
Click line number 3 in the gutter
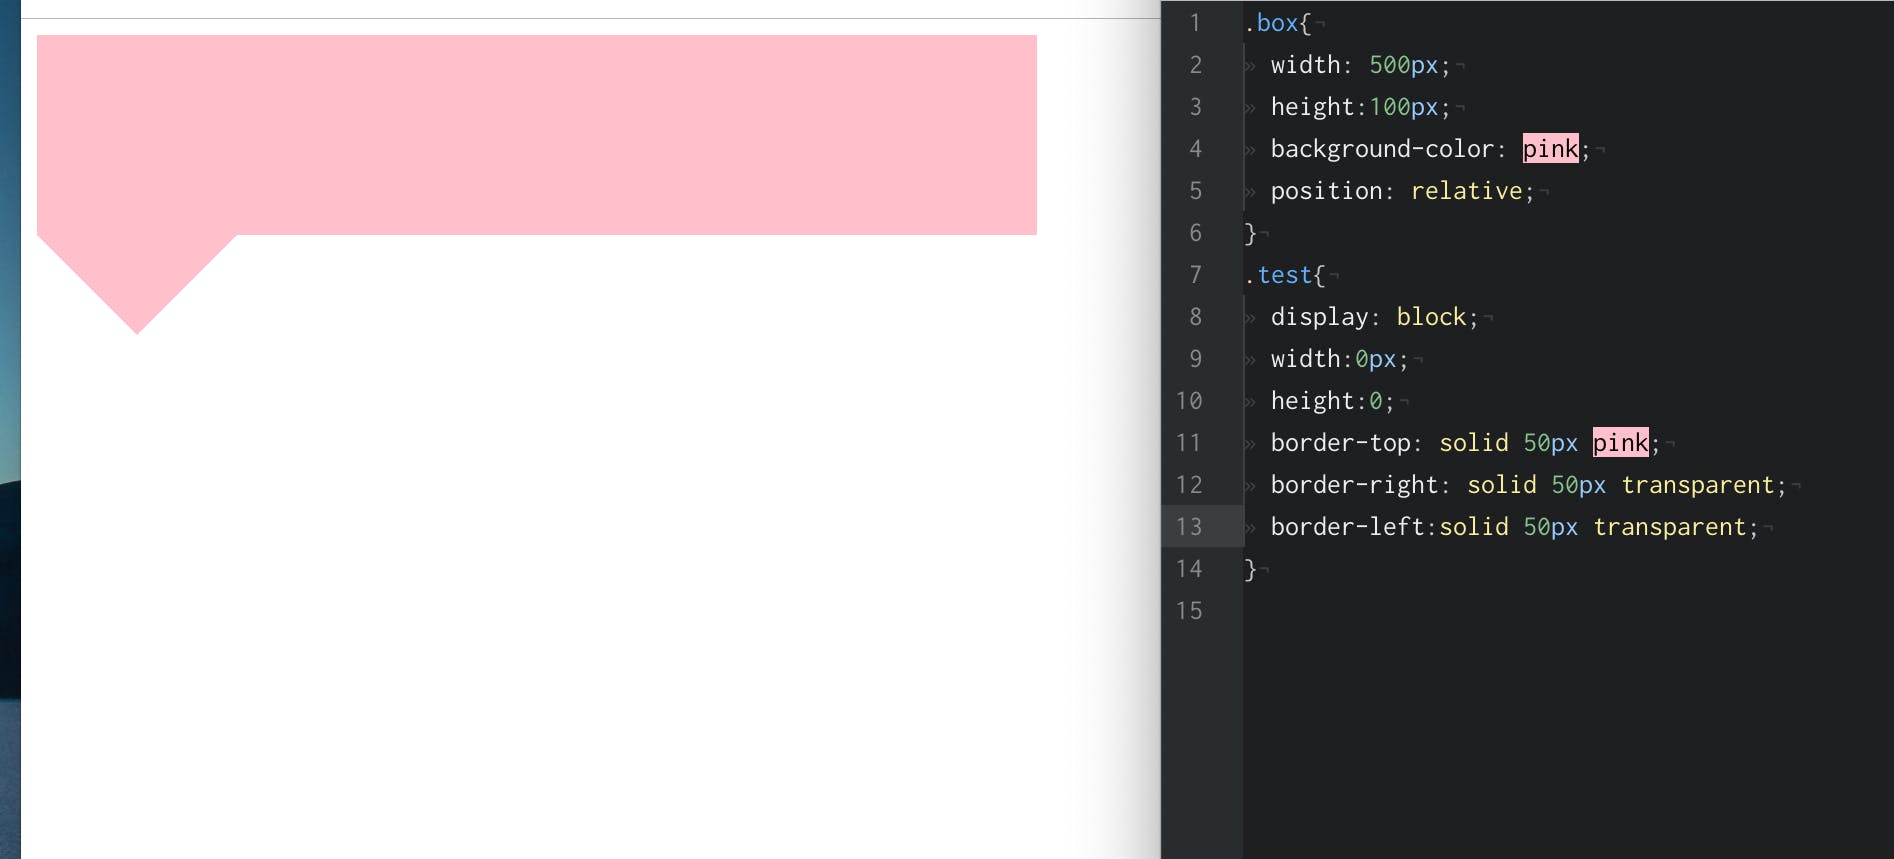[x=1195, y=107]
